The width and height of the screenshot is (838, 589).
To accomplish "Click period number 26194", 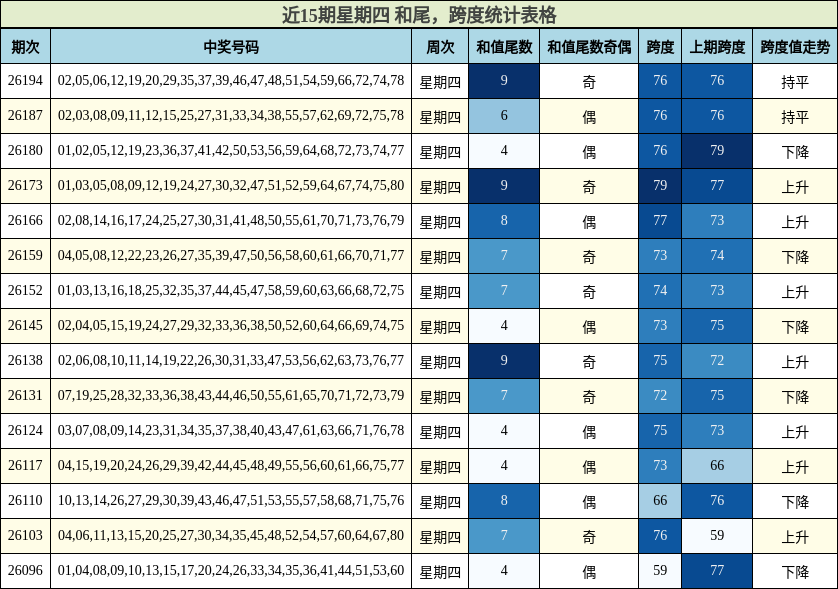I will coord(25,81).
